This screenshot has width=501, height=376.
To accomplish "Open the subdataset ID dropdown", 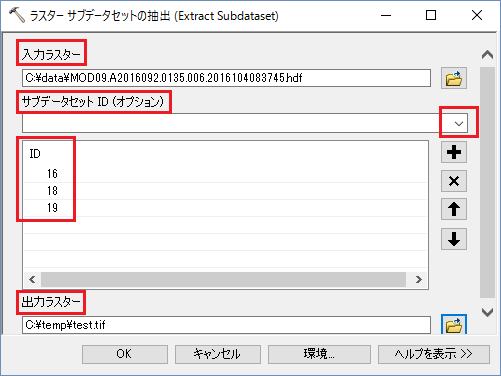I will pyautogui.click(x=459, y=124).
